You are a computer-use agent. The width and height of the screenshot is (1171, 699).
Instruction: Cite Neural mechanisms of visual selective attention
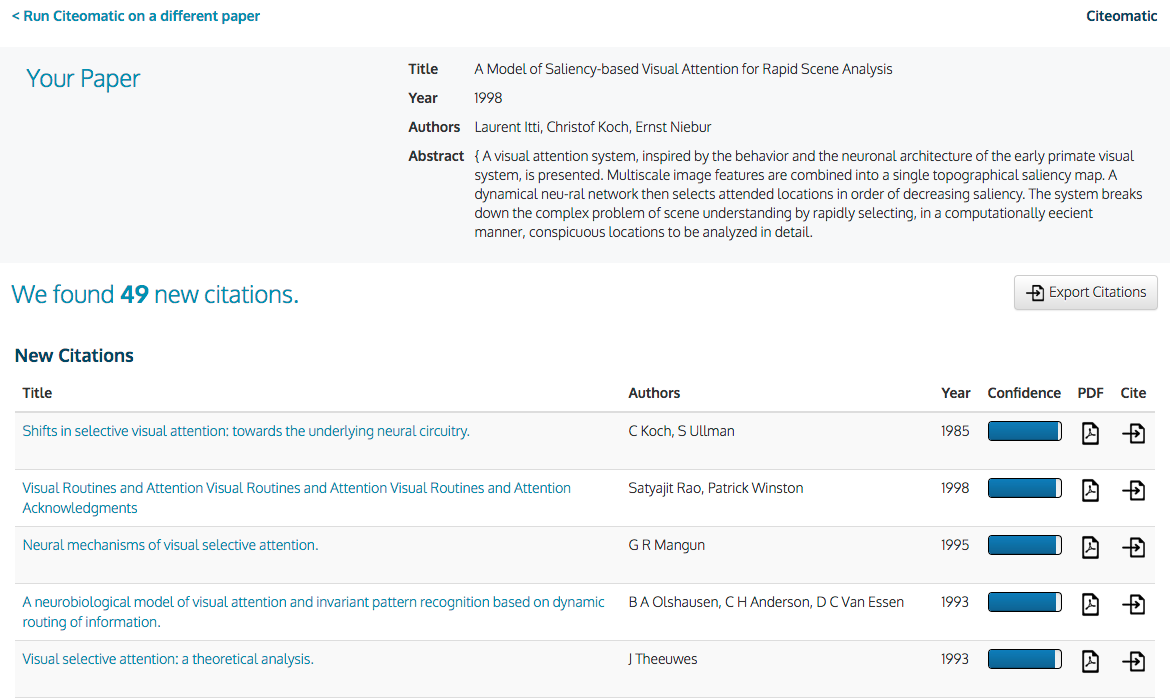point(1133,547)
